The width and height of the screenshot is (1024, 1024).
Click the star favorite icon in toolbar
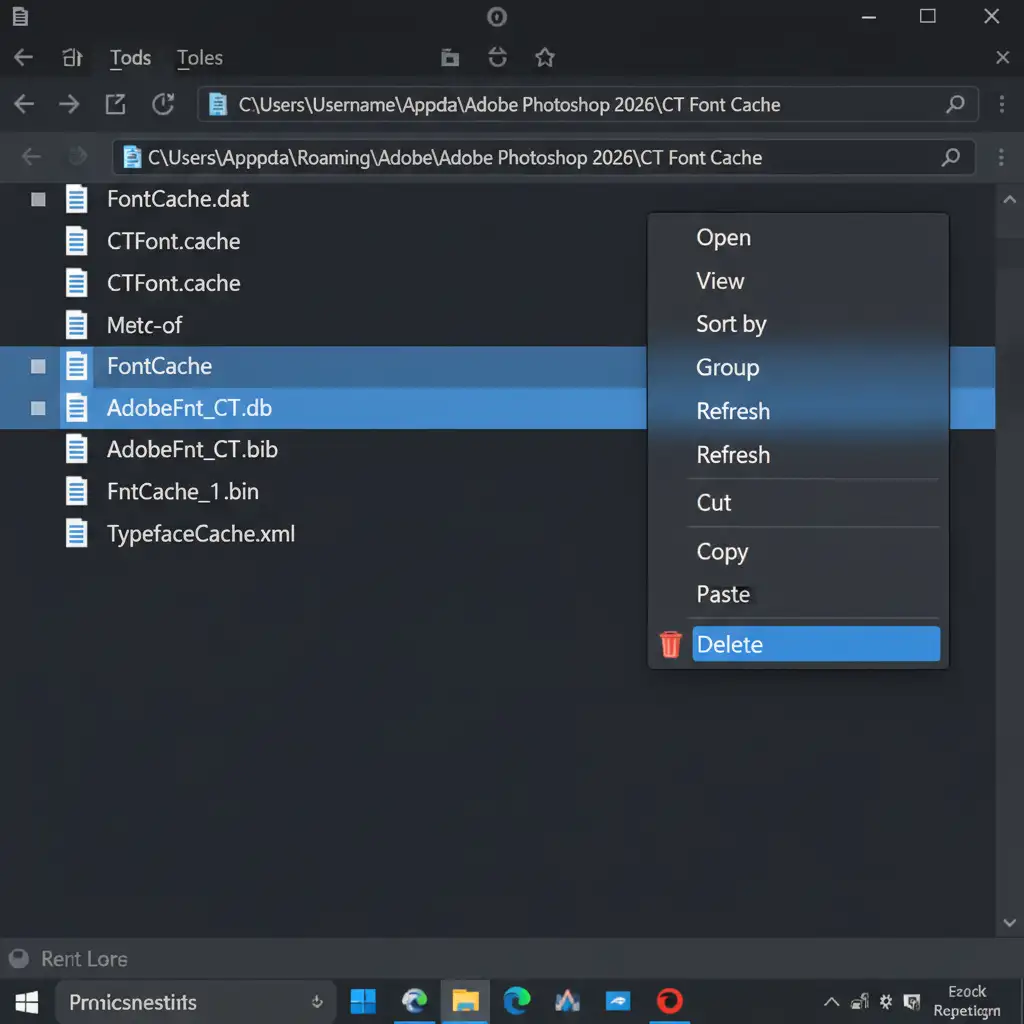[x=544, y=58]
